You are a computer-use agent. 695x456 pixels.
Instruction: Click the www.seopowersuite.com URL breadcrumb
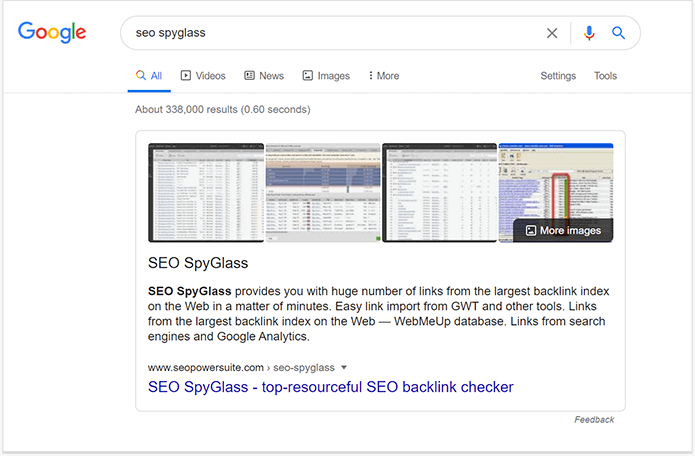tap(241, 367)
